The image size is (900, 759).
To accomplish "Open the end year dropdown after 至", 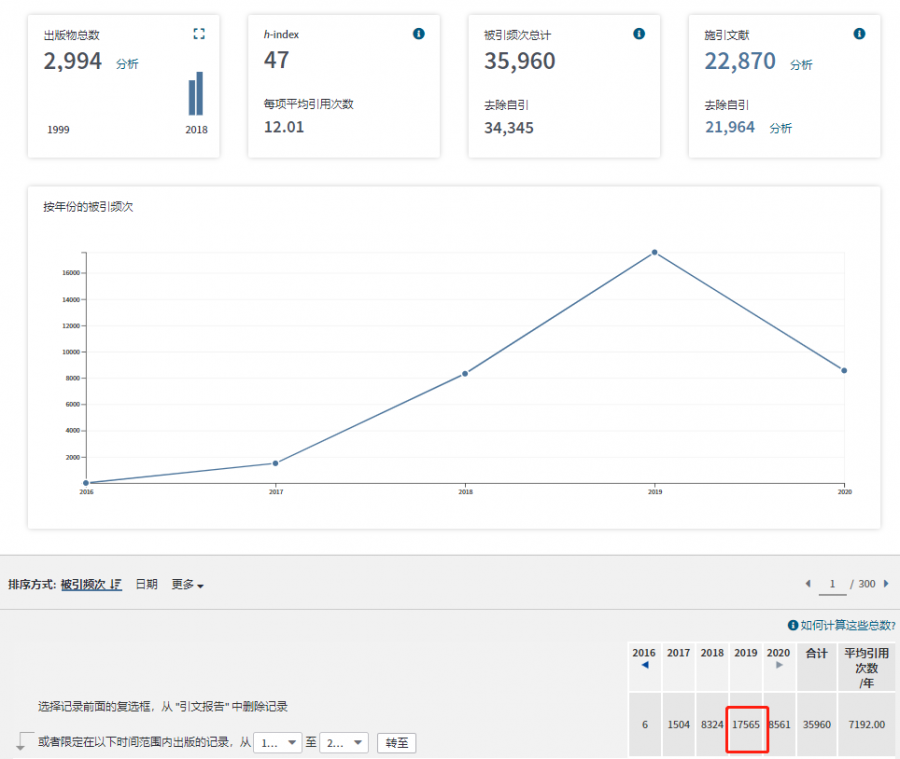I will [345, 743].
